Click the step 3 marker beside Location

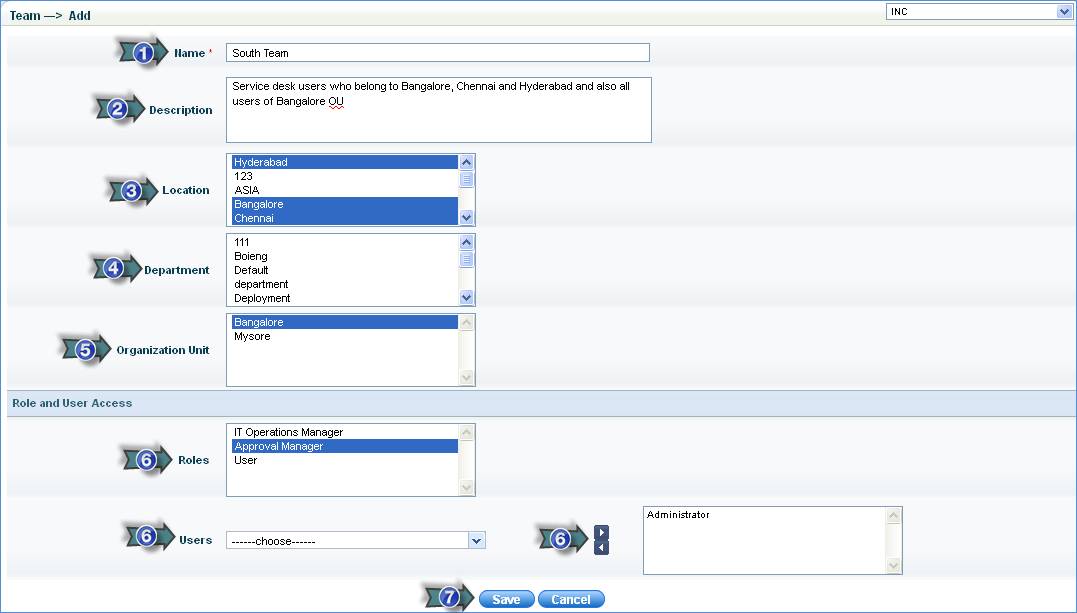click(132, 190)
